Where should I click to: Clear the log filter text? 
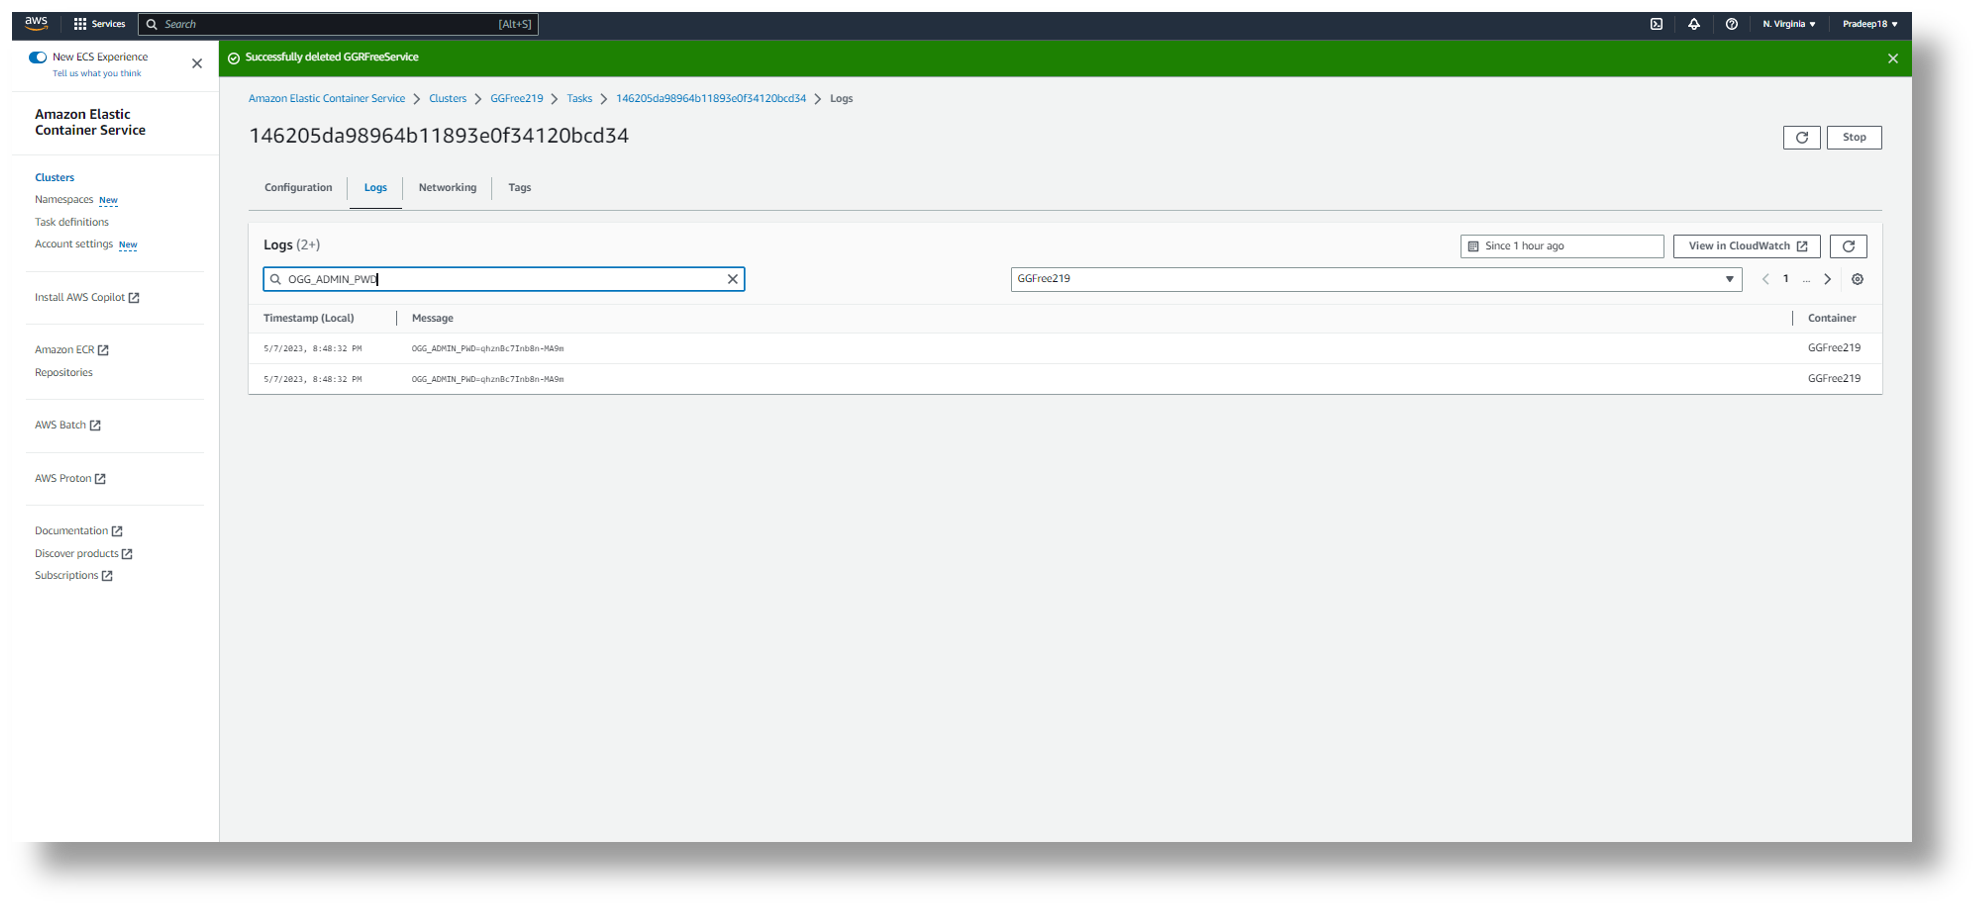coord(732,279)
